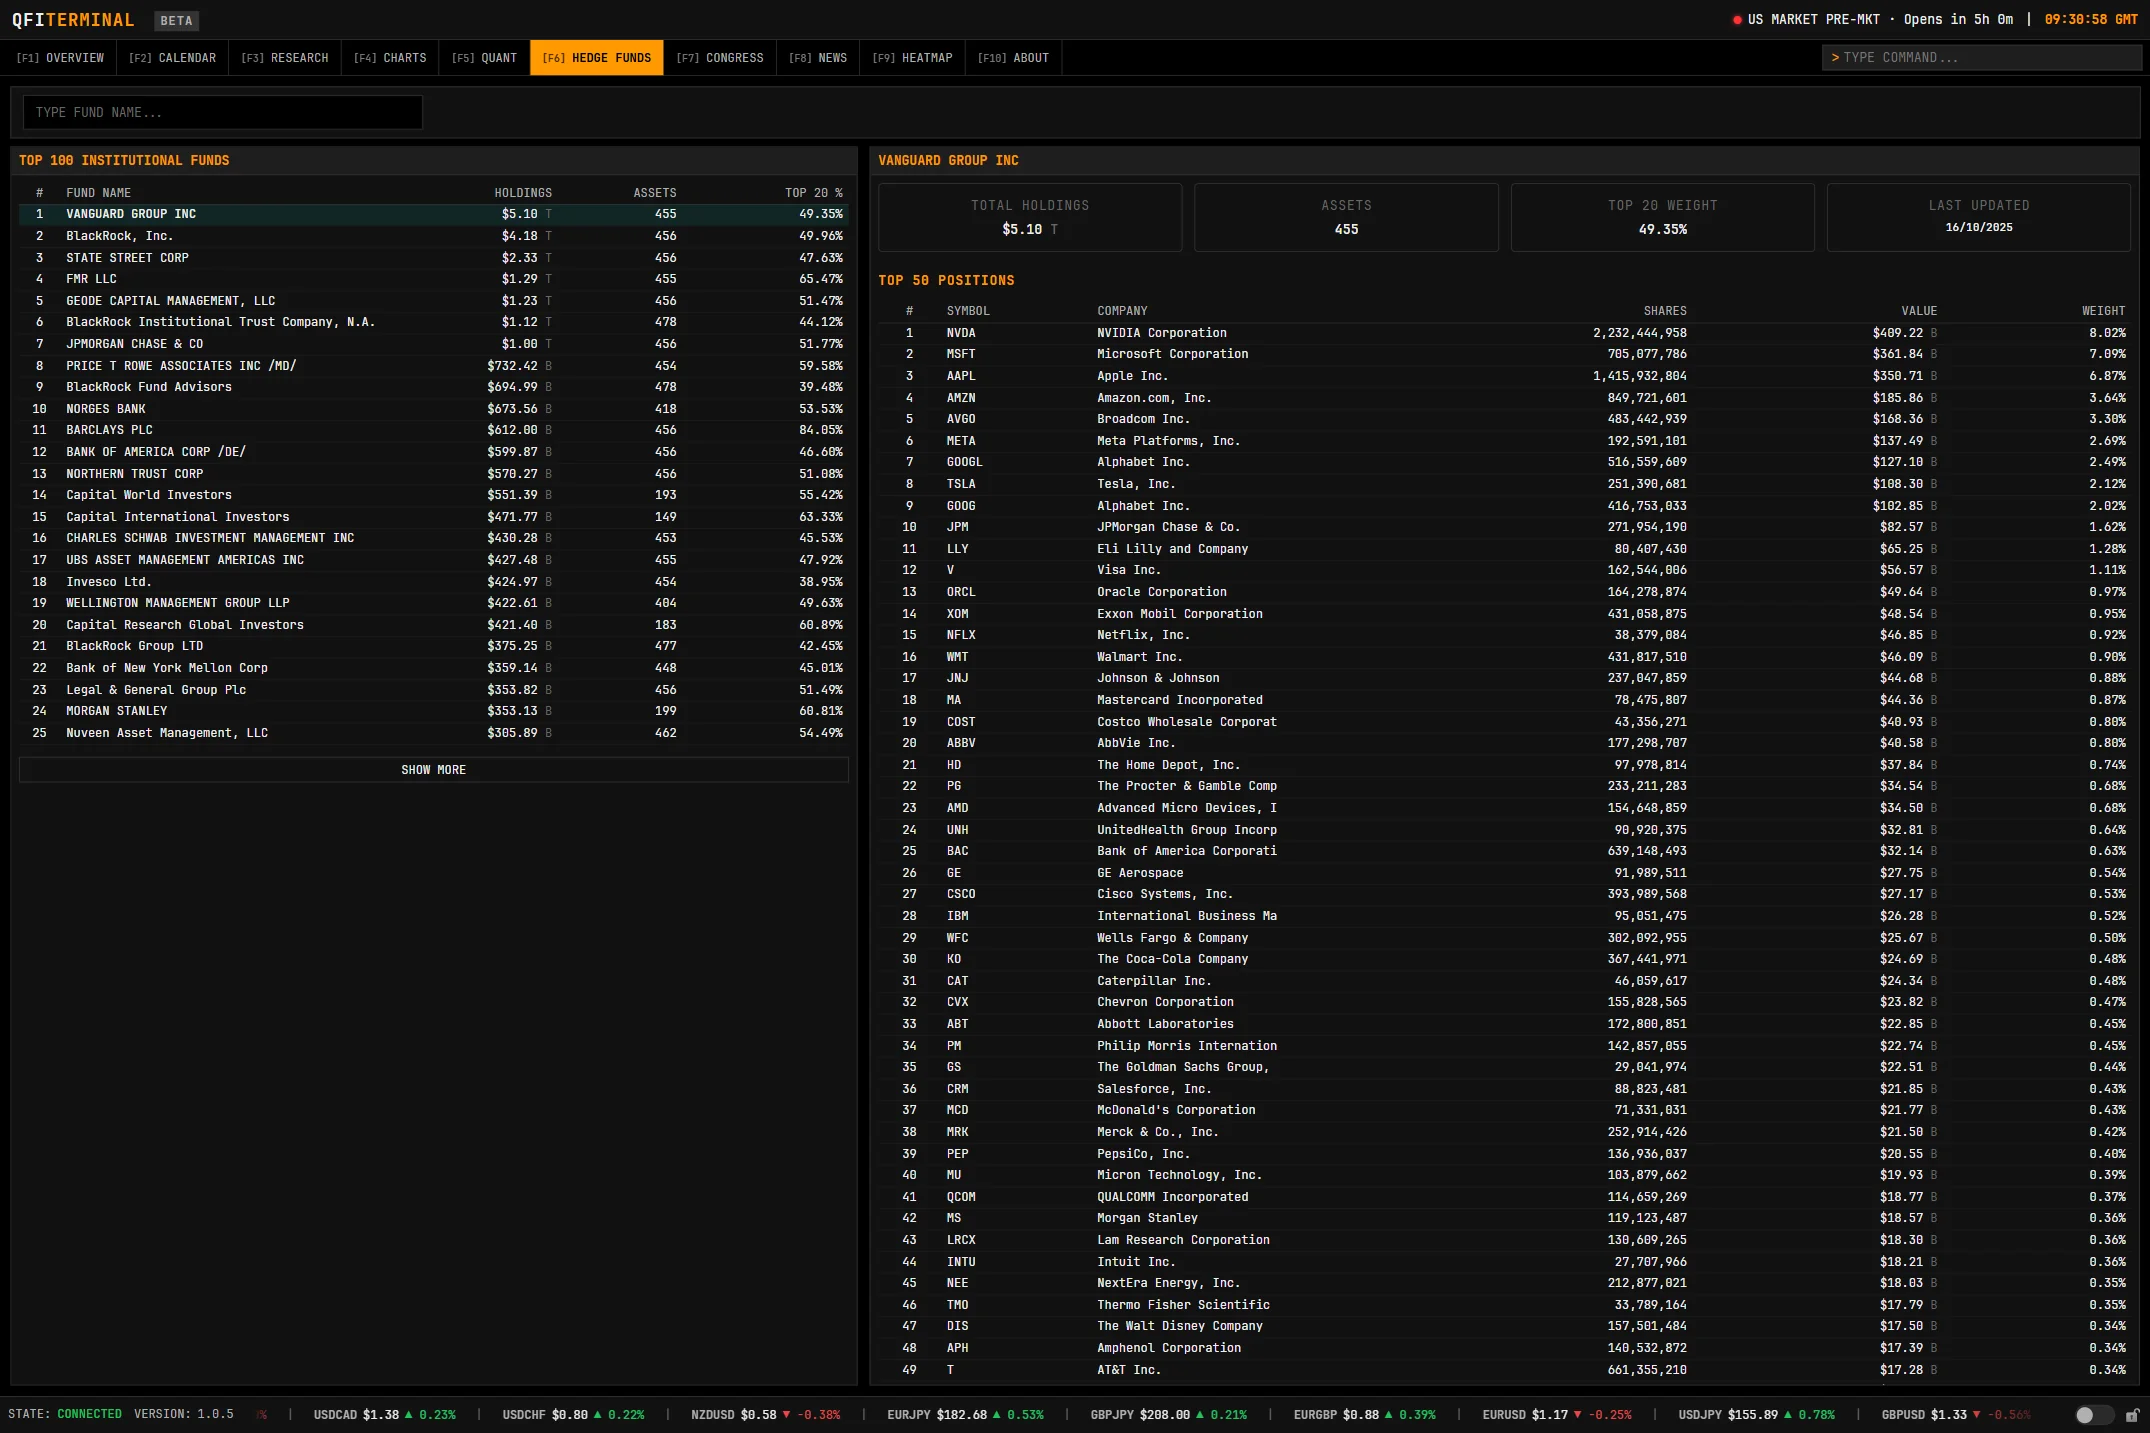2150x1433 pixels.
Task: Click the red pre-market status indicator dot
Action: pyautogui.click(x=1737, y=18)
